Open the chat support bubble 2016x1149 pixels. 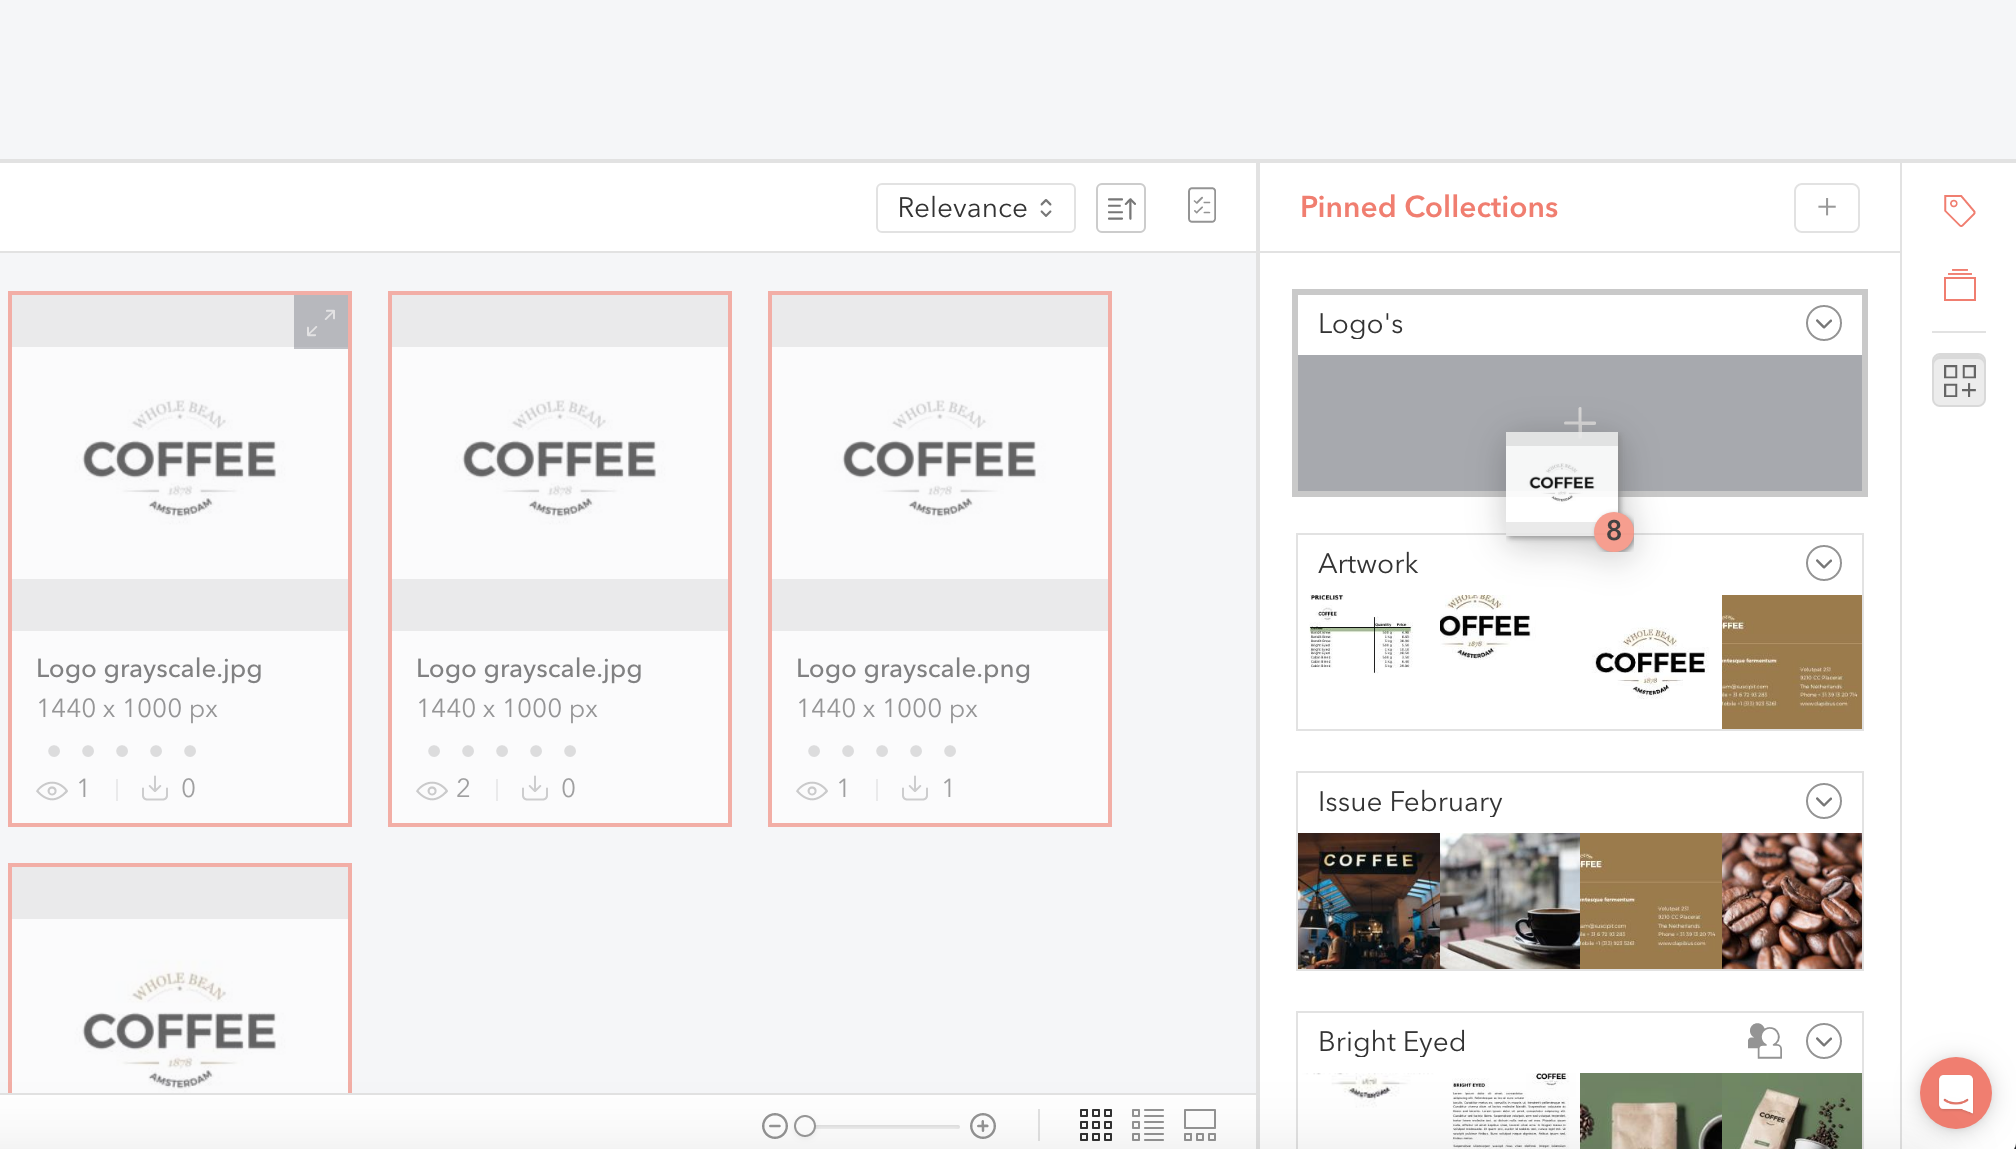point(1955,1092)
